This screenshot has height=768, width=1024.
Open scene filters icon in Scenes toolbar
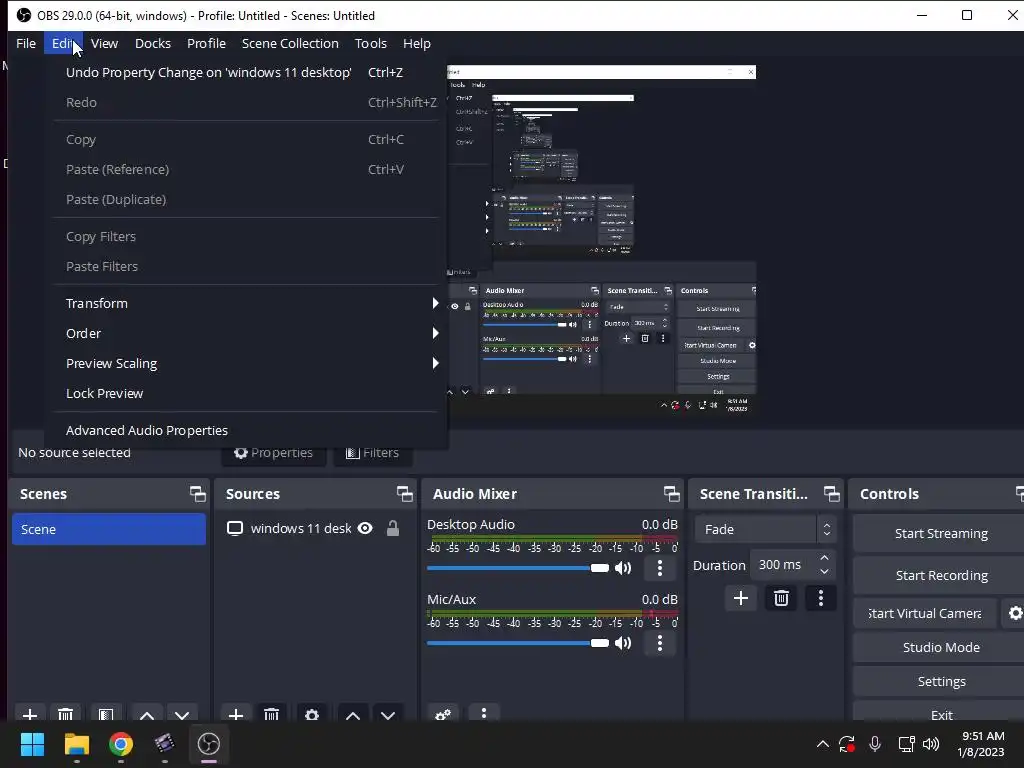106,714
